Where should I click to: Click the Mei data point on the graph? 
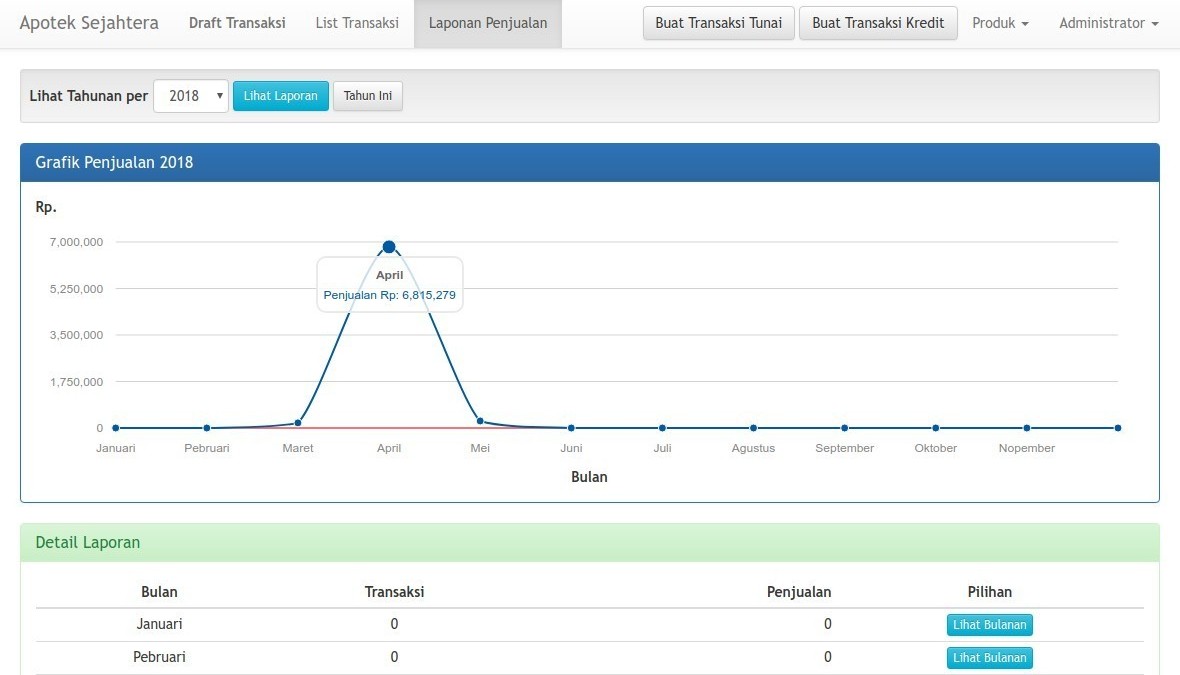point(480,422)
